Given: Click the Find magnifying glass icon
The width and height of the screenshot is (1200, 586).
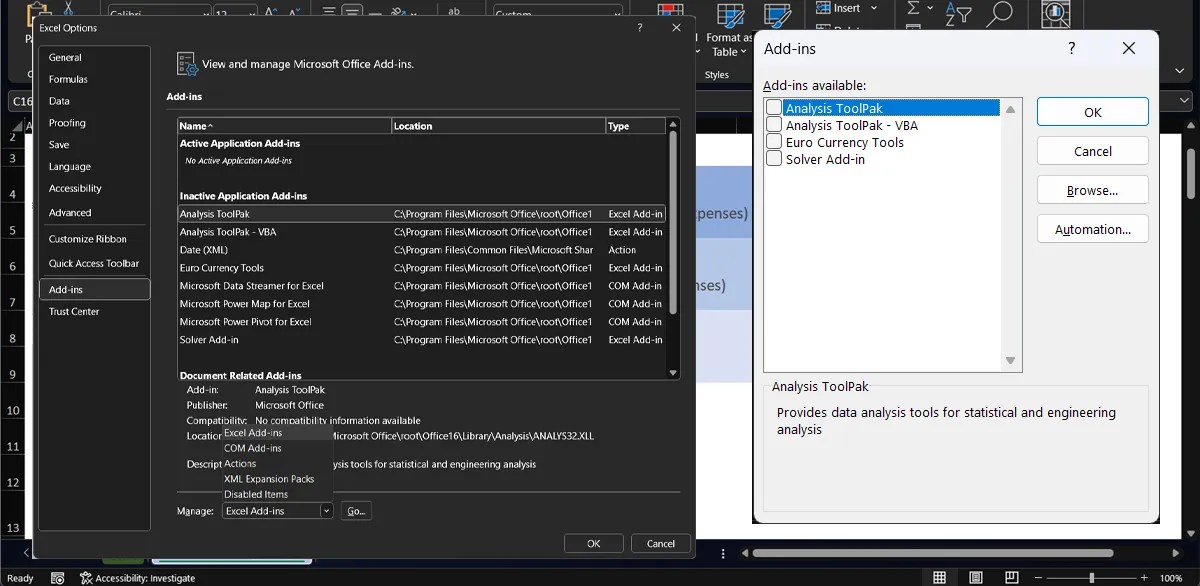Looking at the screenshot, I should tap(1000, 14).
